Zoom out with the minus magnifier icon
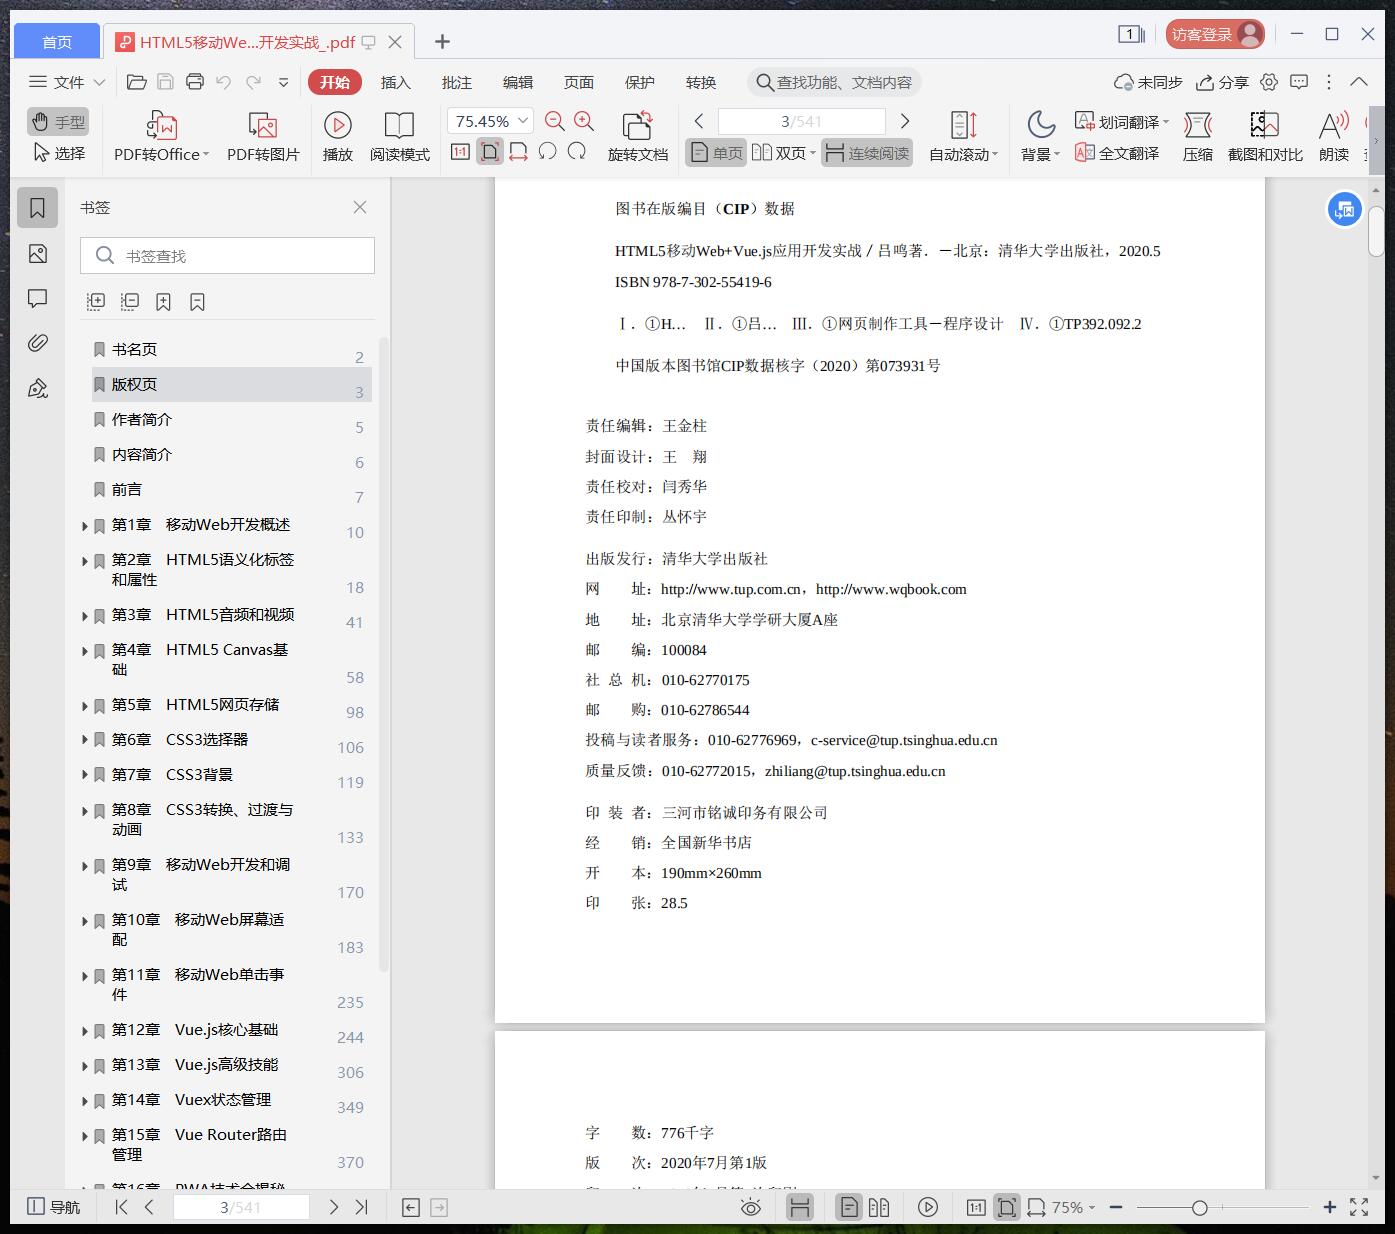The height and width of the screenshot is (1234, 1395). [555, 121]
